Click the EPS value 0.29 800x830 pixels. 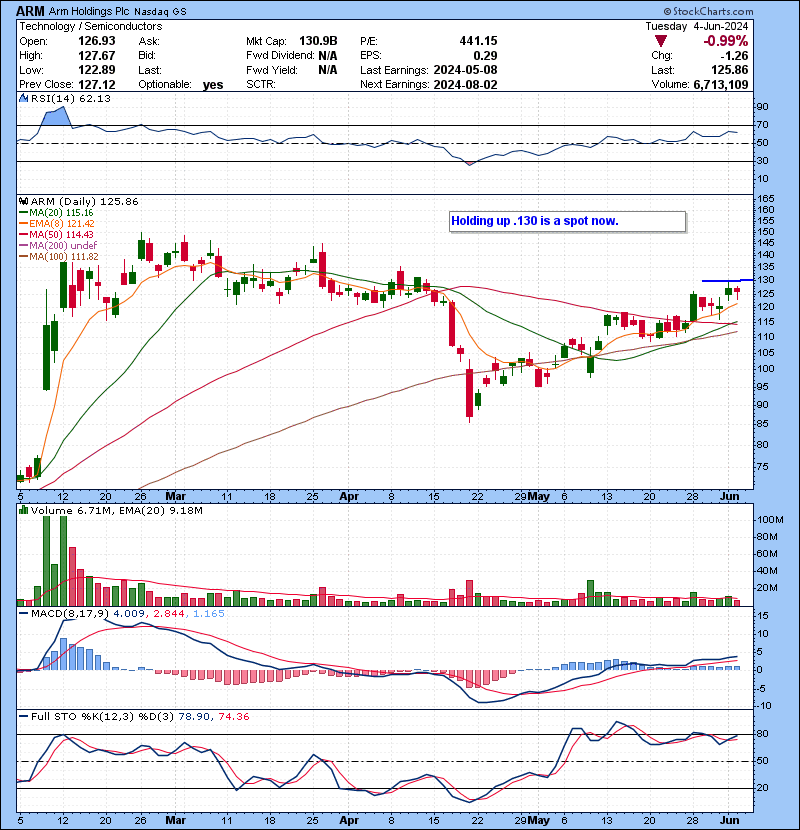(486, 56)
